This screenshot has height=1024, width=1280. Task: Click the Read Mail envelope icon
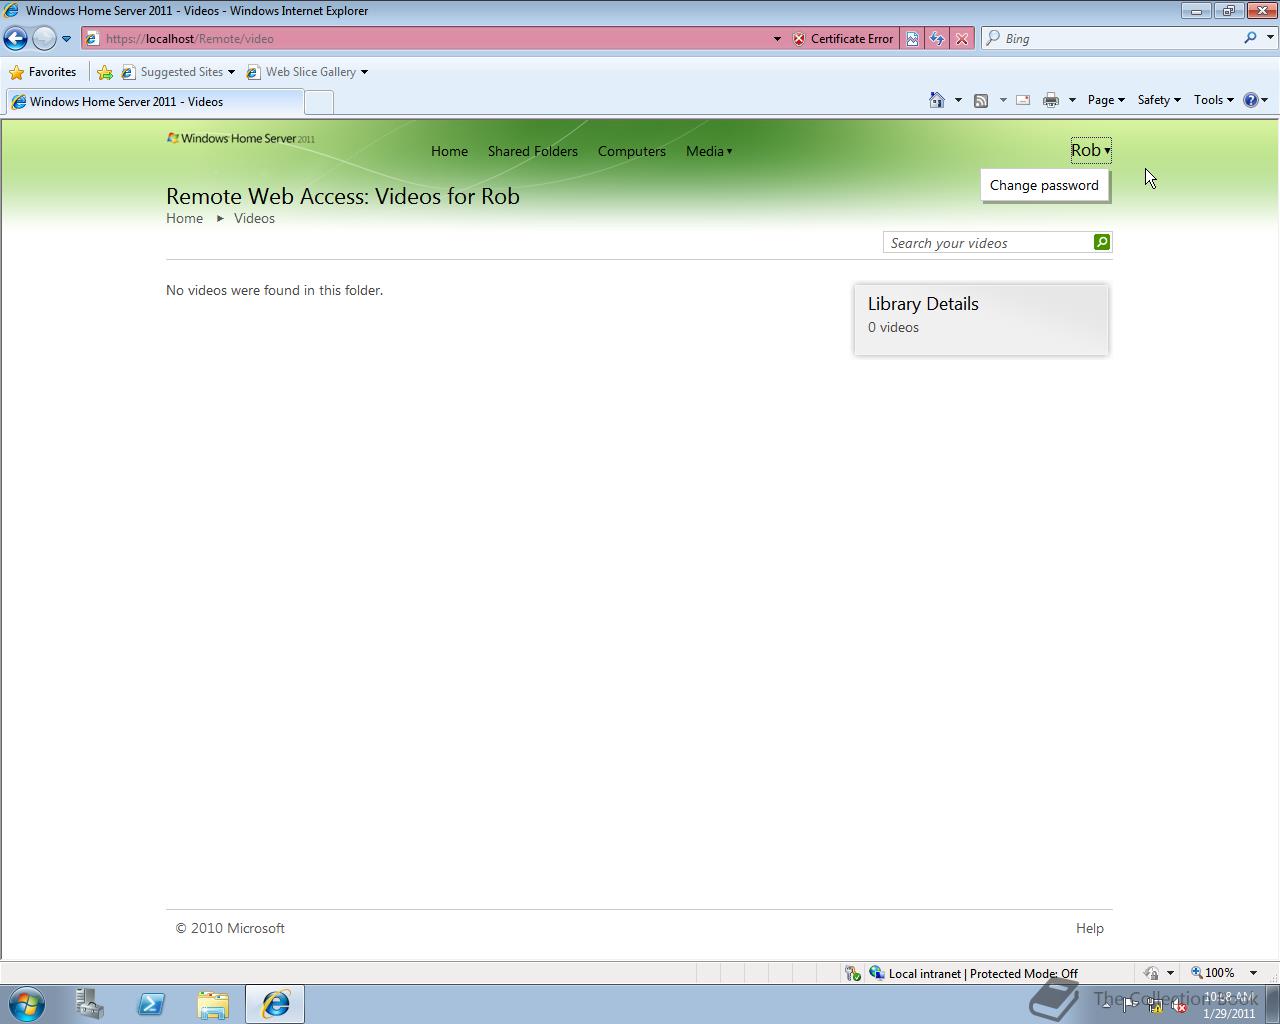pyautogui.click(x=1023, y=100)
